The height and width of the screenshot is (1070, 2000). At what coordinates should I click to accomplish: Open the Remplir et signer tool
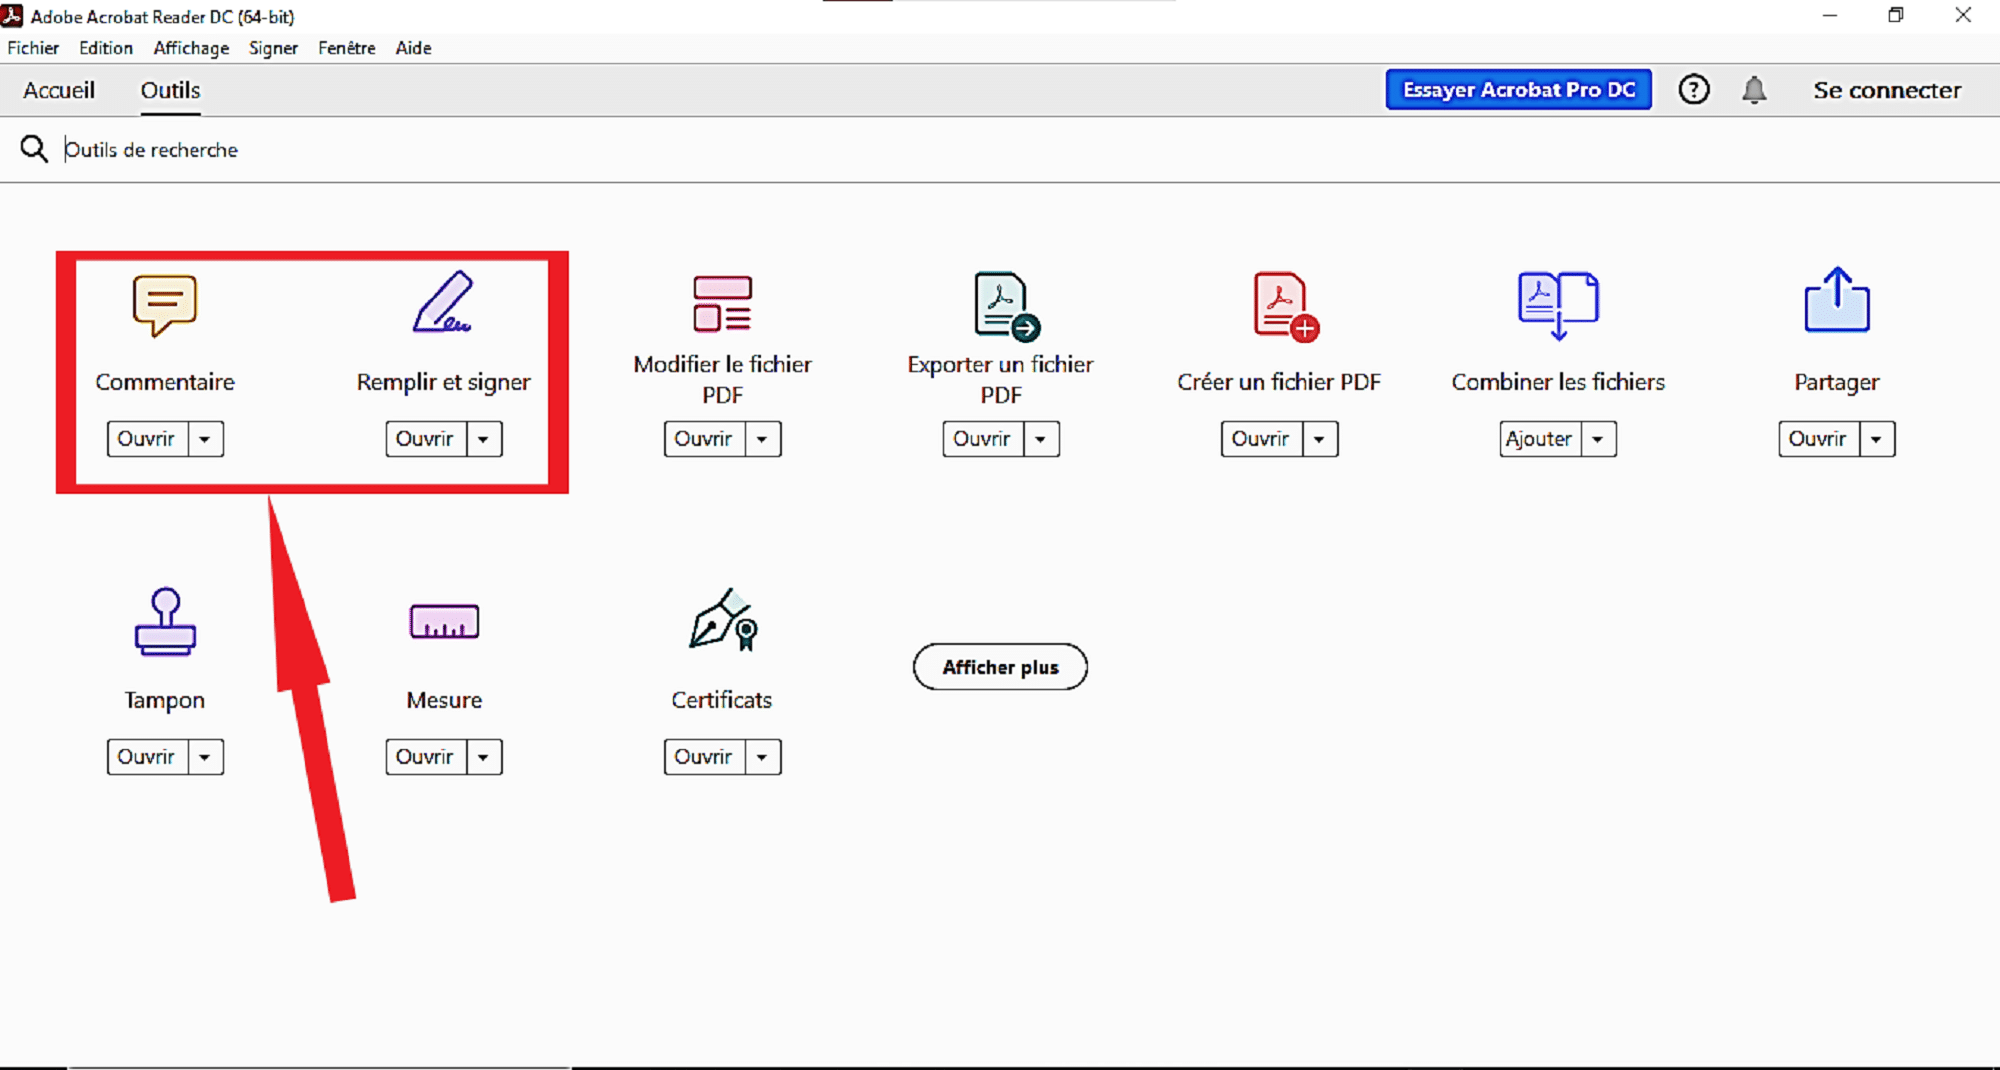click(x=426, y=439)
